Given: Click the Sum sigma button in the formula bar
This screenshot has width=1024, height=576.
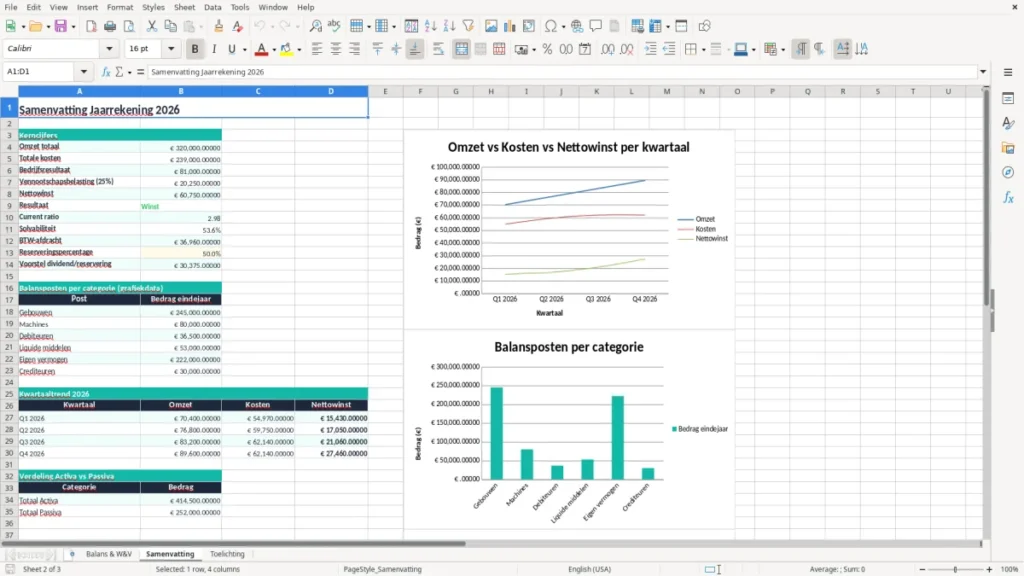Looking at the screenshot, I should coord(119,72).
